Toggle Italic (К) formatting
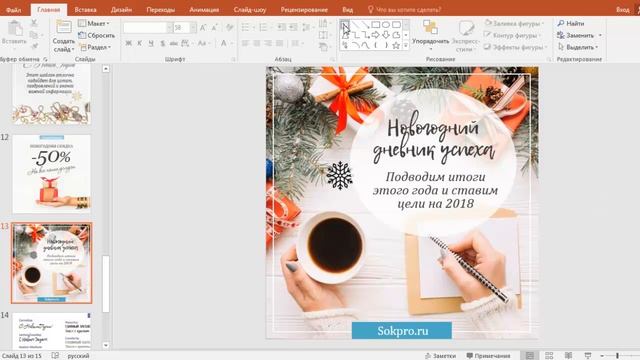 tap(140, 43)
